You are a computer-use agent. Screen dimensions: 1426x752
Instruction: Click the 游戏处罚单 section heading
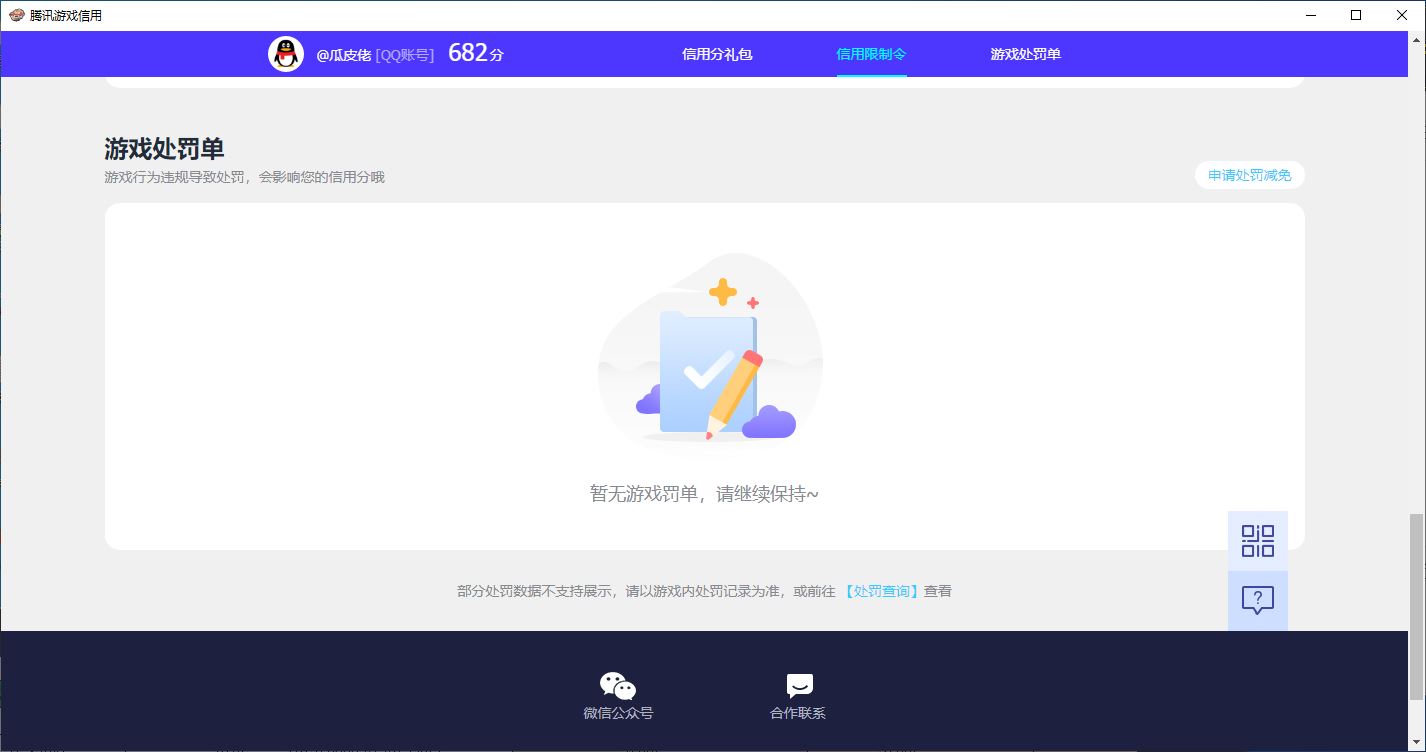pyautogui.click(x=164, y=149)
